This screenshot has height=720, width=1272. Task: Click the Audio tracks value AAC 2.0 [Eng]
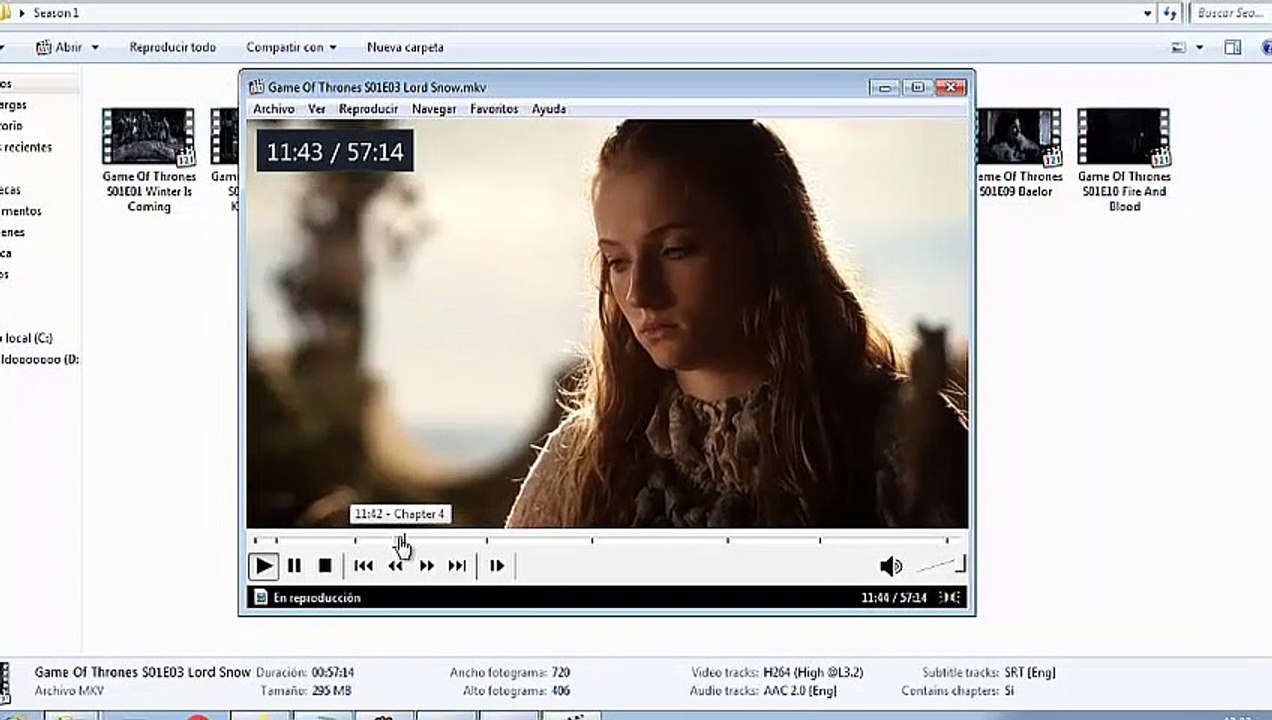click(x=800, y=691)
